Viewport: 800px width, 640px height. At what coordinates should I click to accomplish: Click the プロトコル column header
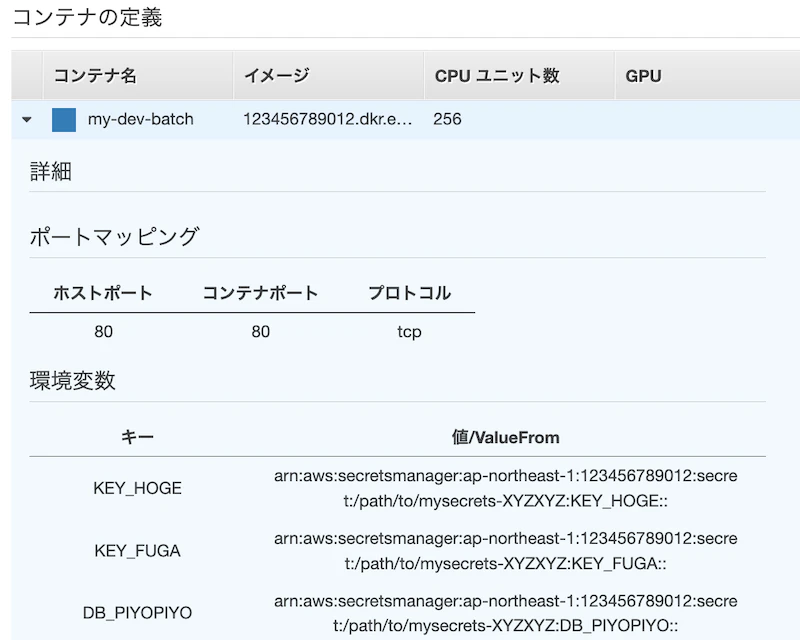click(410, 293)
